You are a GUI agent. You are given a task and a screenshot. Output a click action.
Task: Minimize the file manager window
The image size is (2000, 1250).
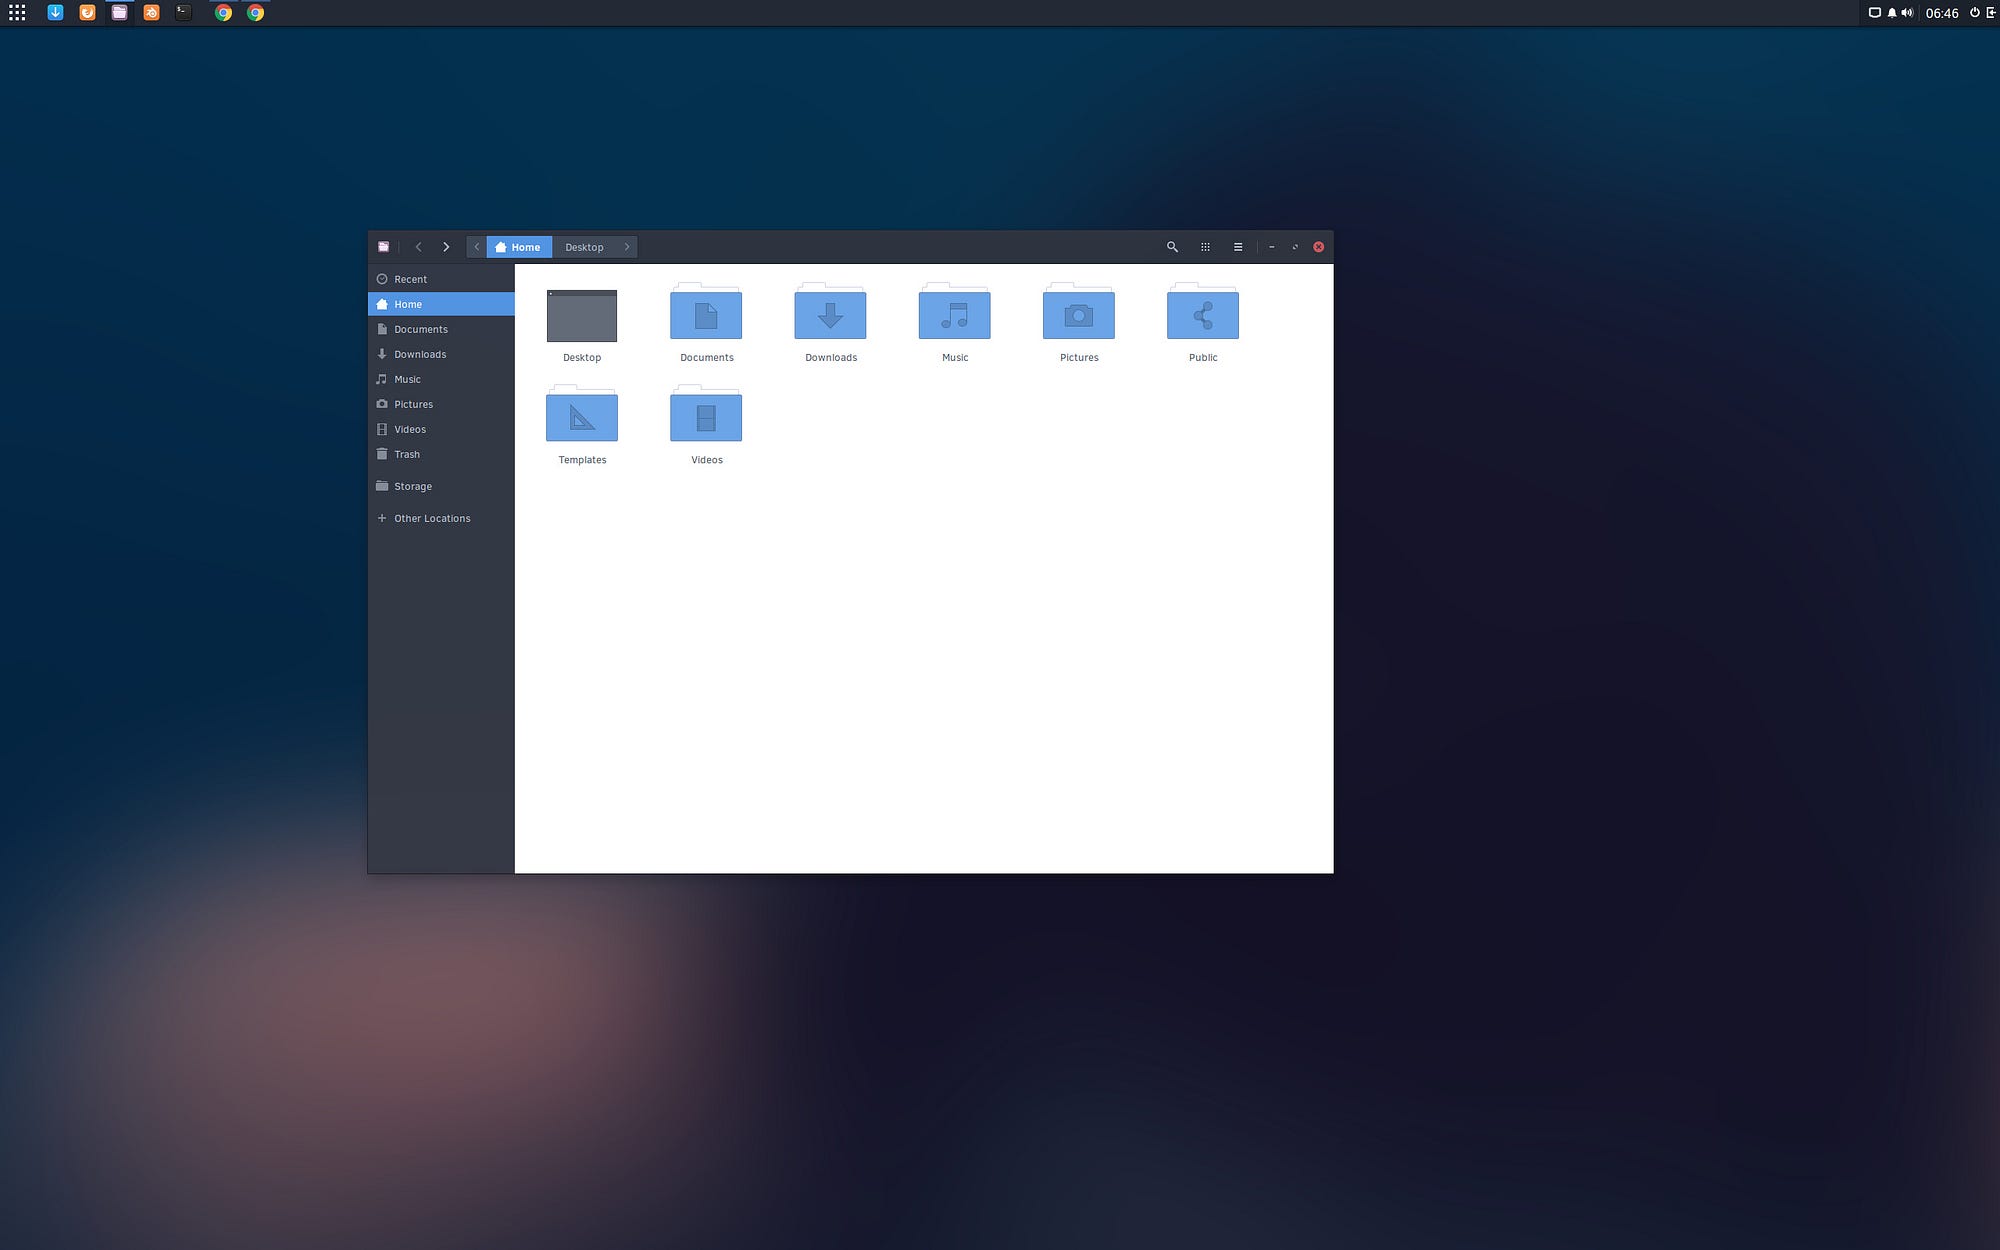[1272, 247]
